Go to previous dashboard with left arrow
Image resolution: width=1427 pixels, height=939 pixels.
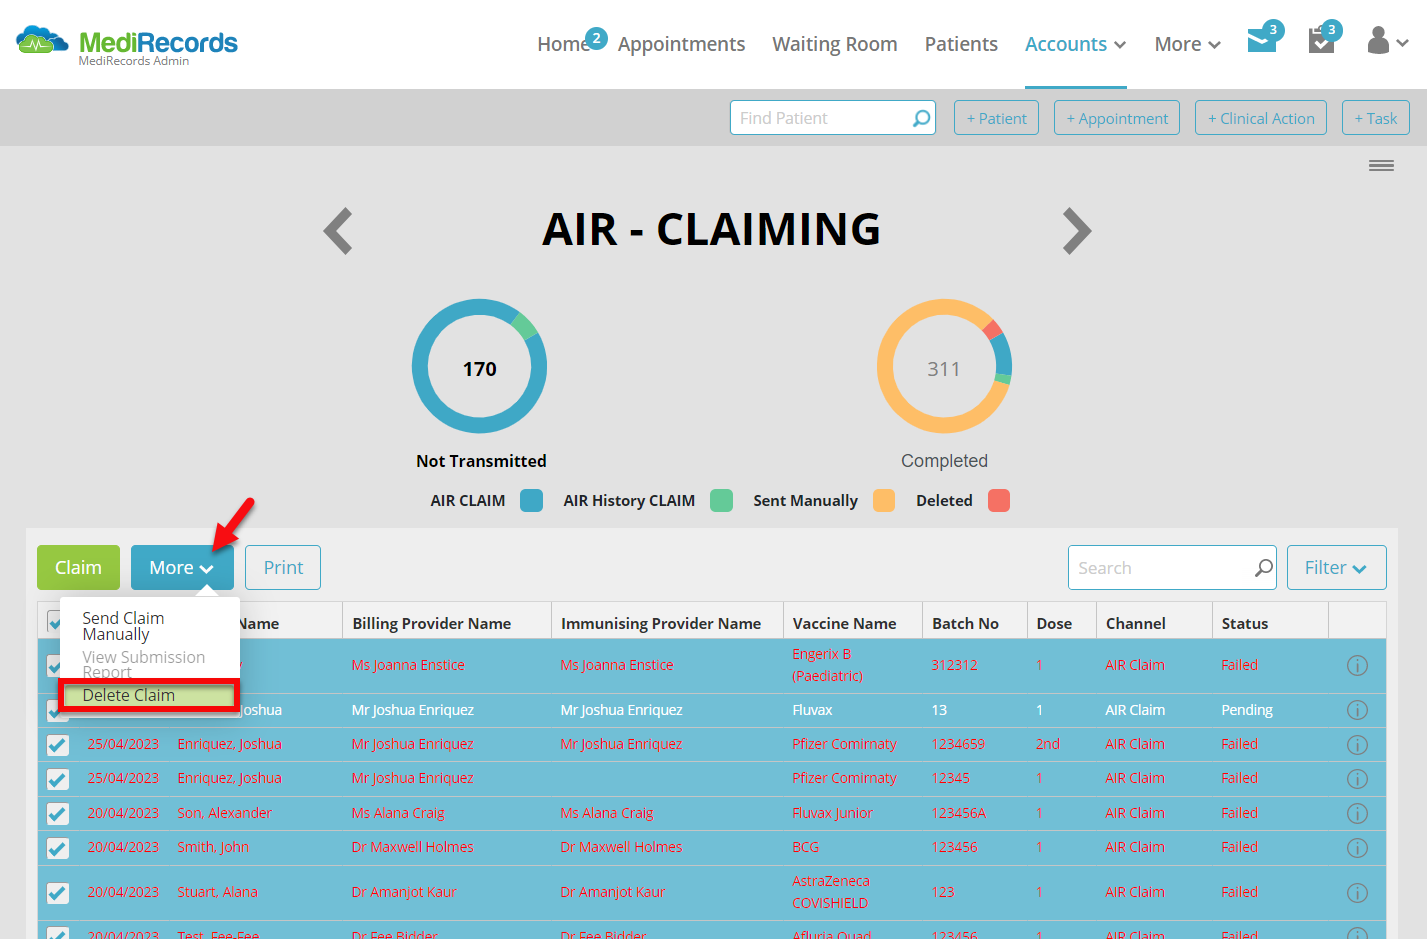[339, 231]
